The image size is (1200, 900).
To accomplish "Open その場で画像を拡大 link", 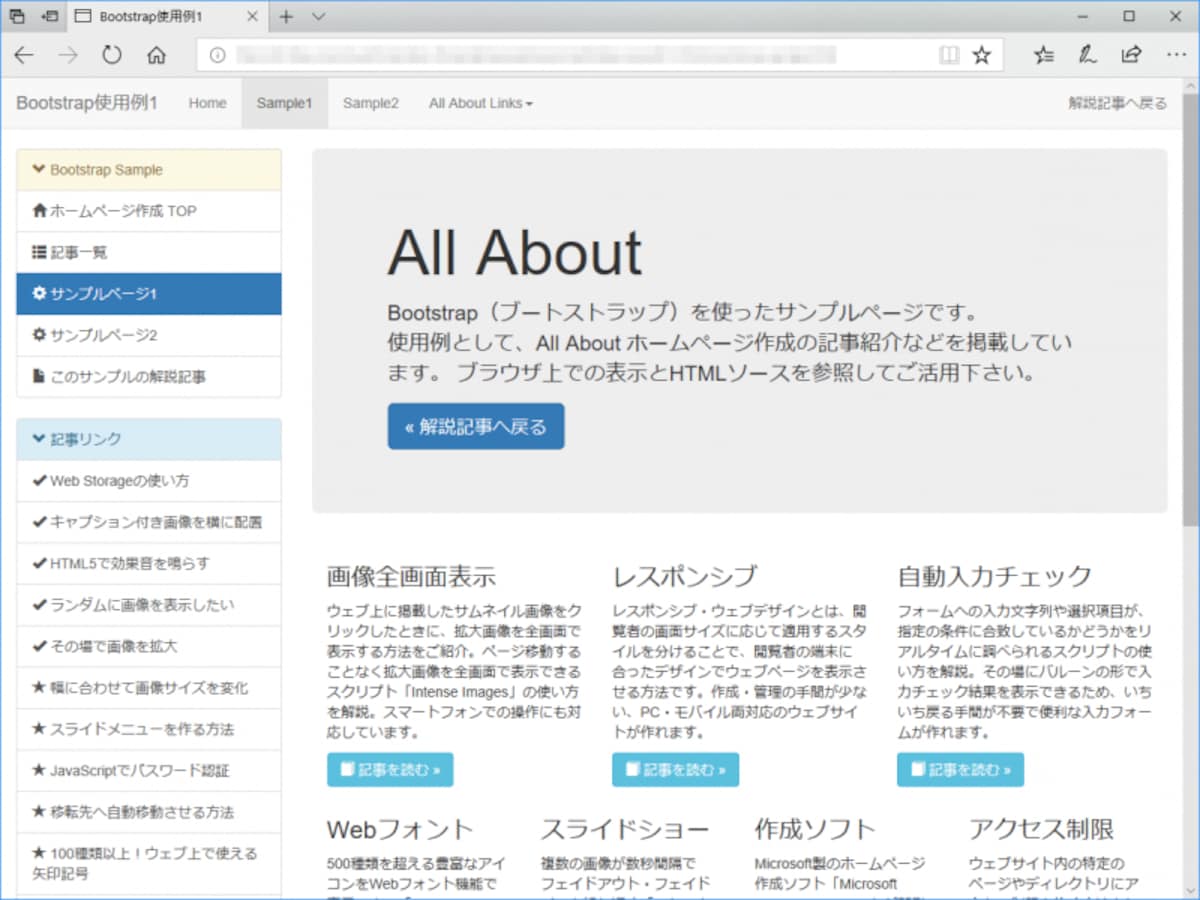I will tap(149, 646).
